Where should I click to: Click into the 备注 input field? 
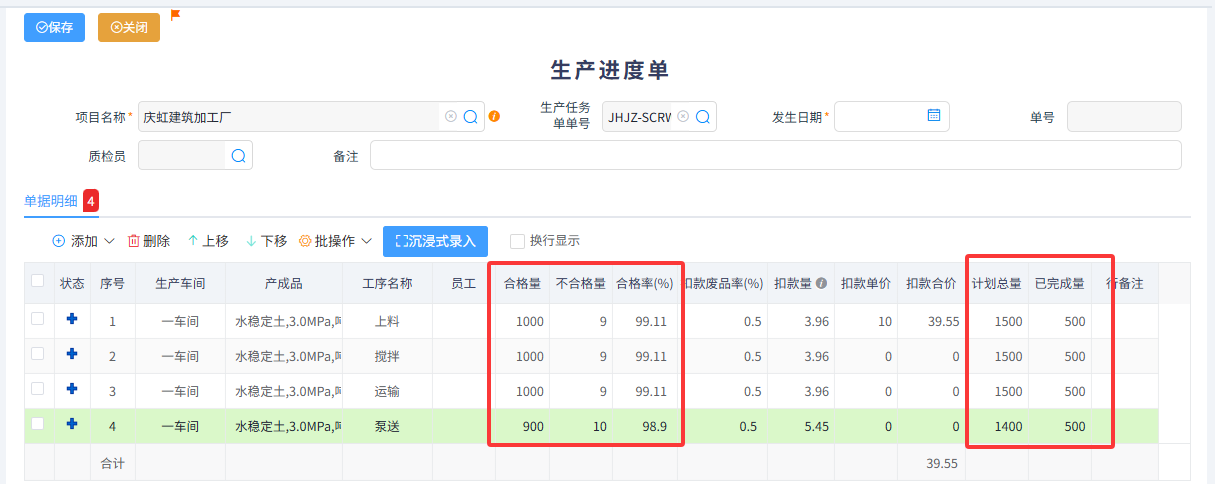pos(775,156)
